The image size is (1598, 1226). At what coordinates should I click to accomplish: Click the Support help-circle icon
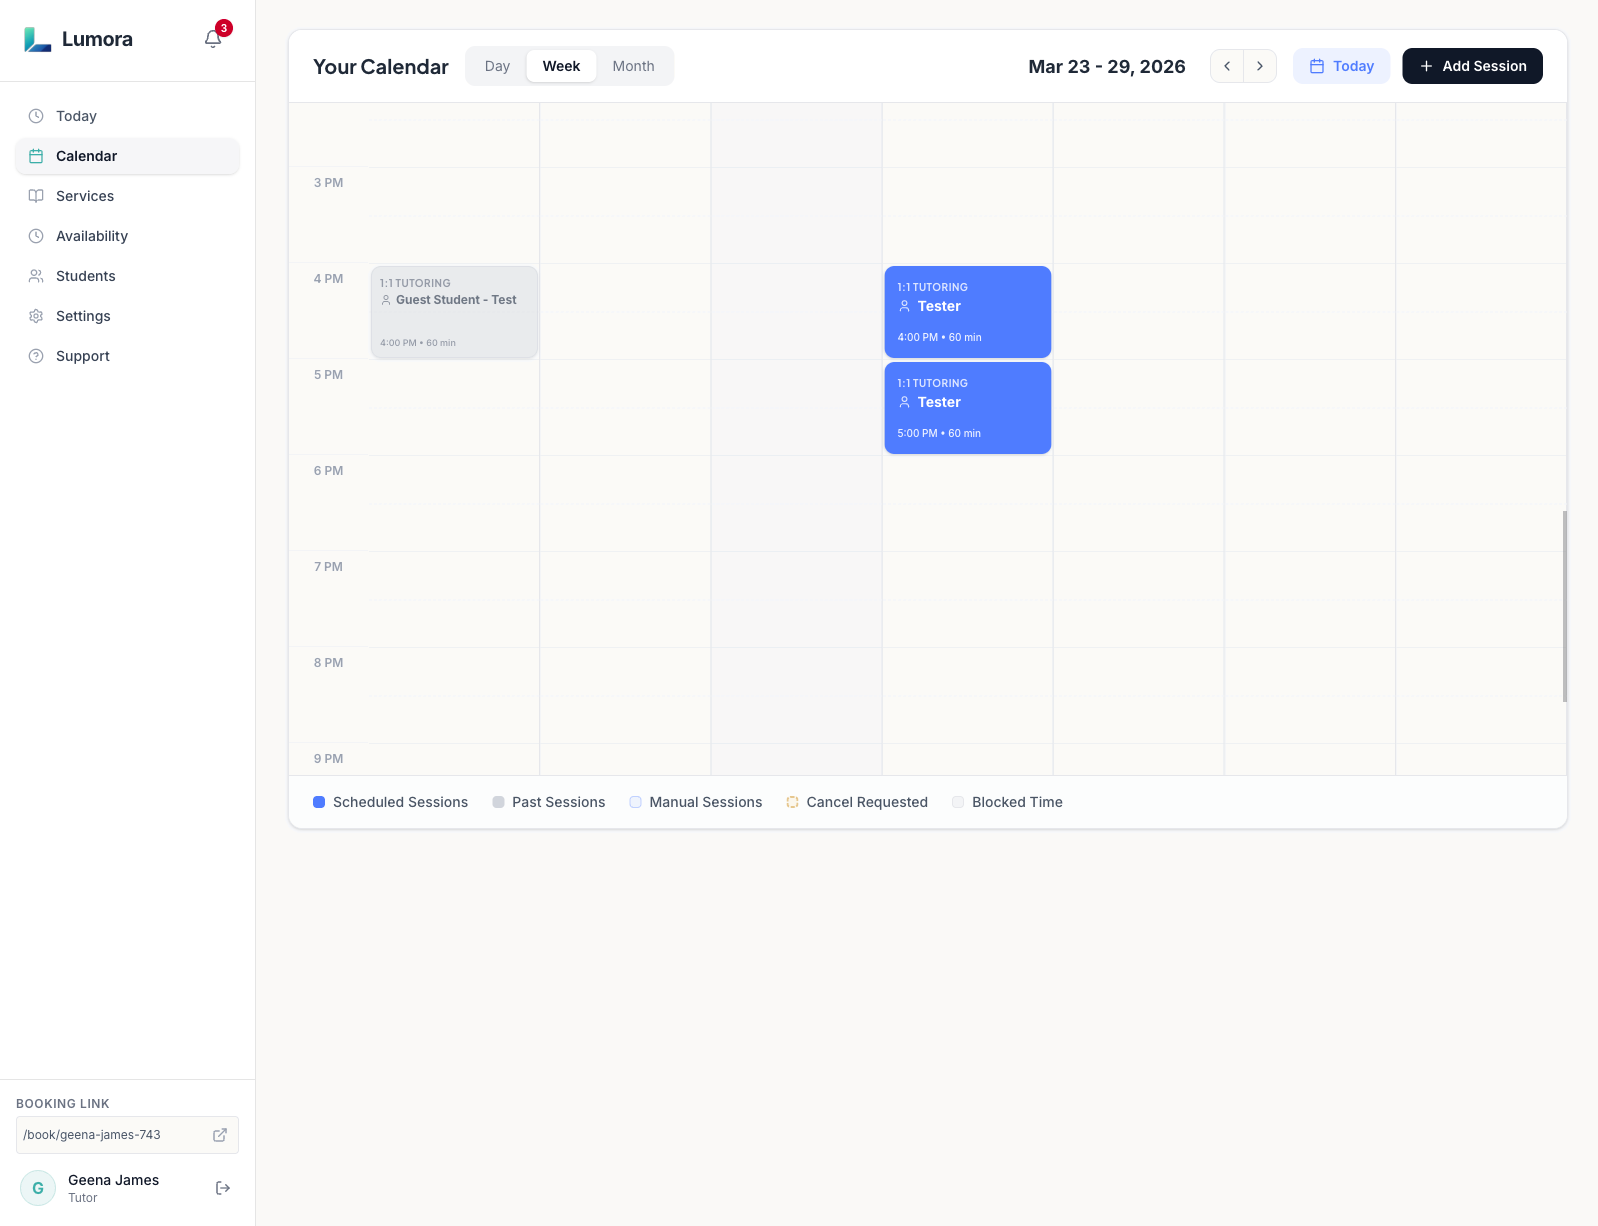tap(36, 356)
